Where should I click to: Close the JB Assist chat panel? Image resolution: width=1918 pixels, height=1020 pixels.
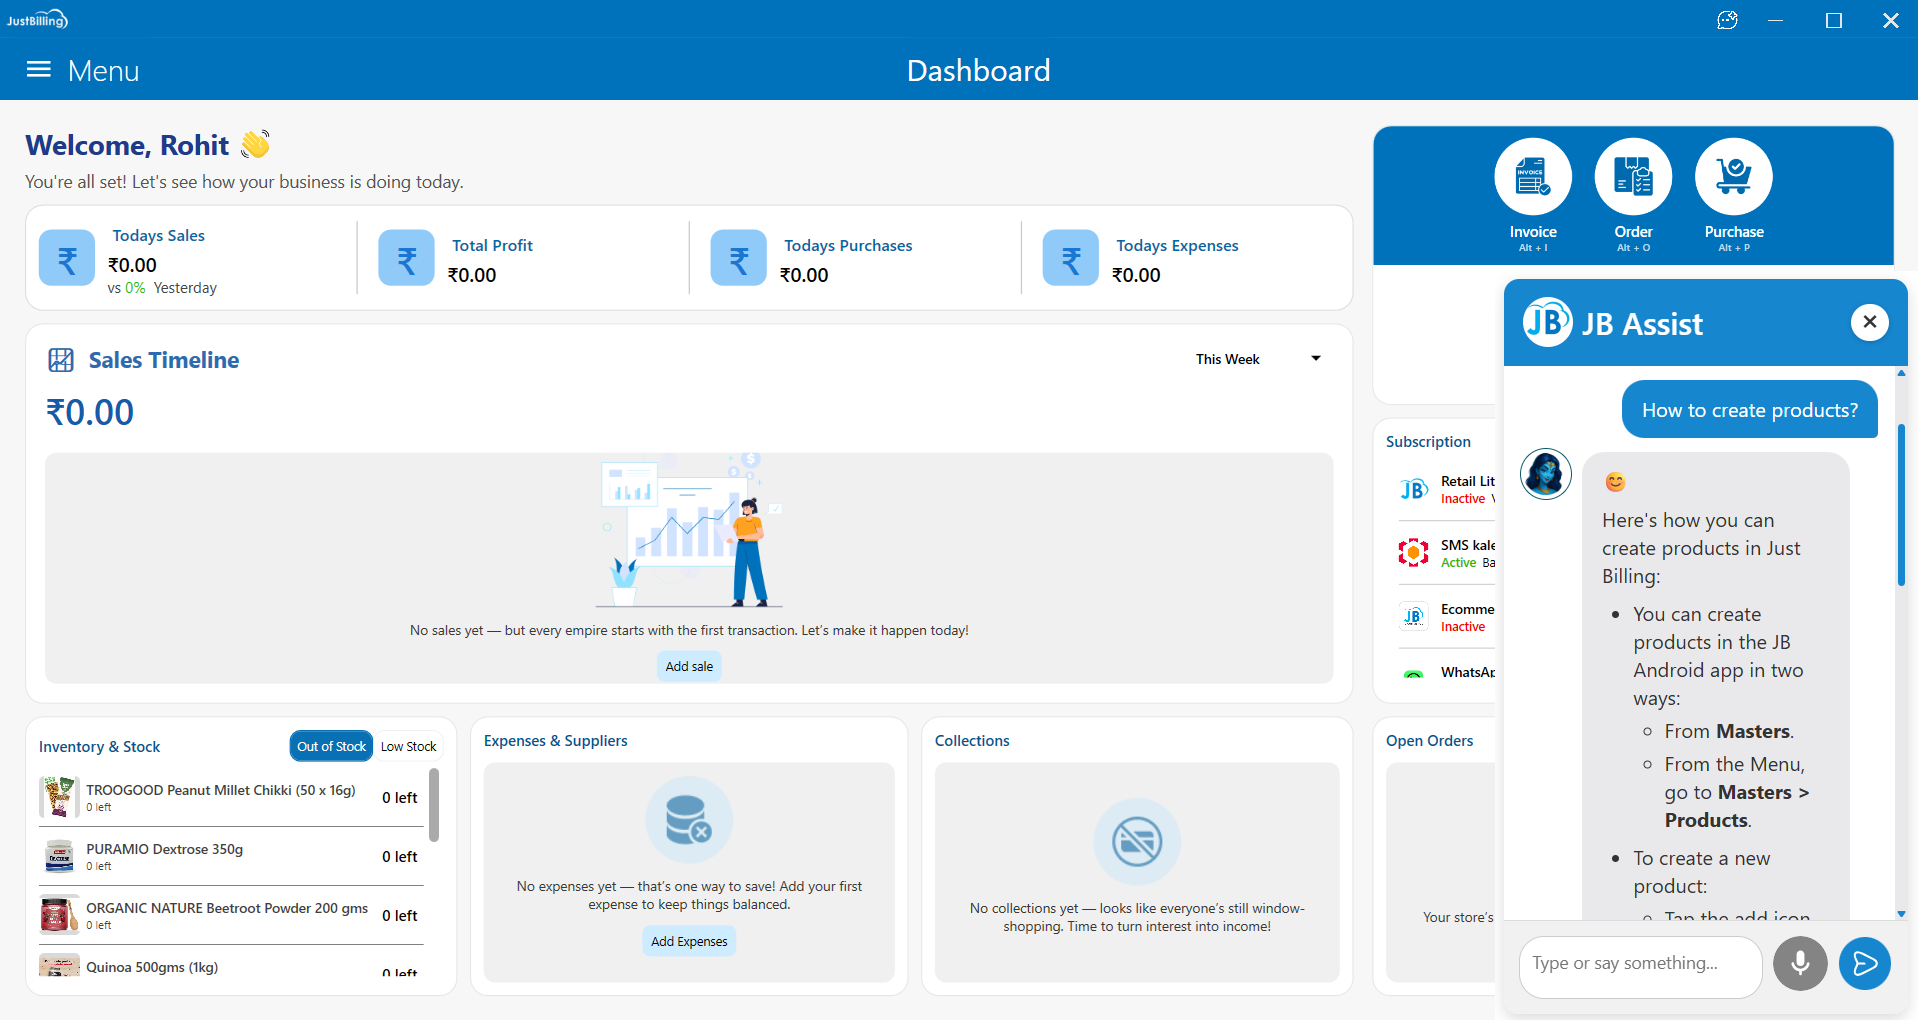point(1869,322)
